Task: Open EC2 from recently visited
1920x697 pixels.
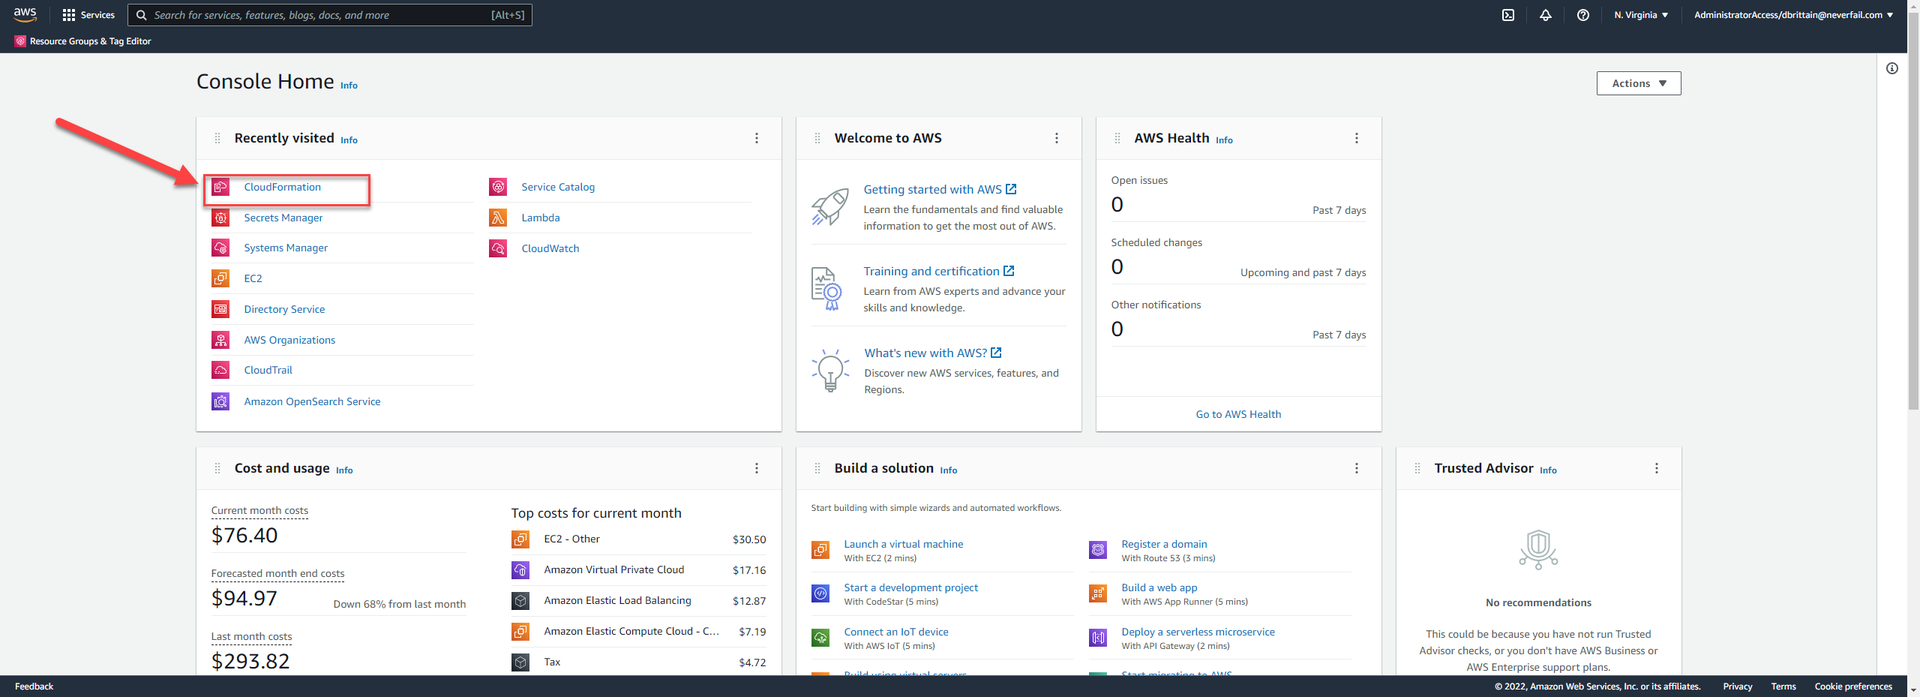Action: (253, 278)
